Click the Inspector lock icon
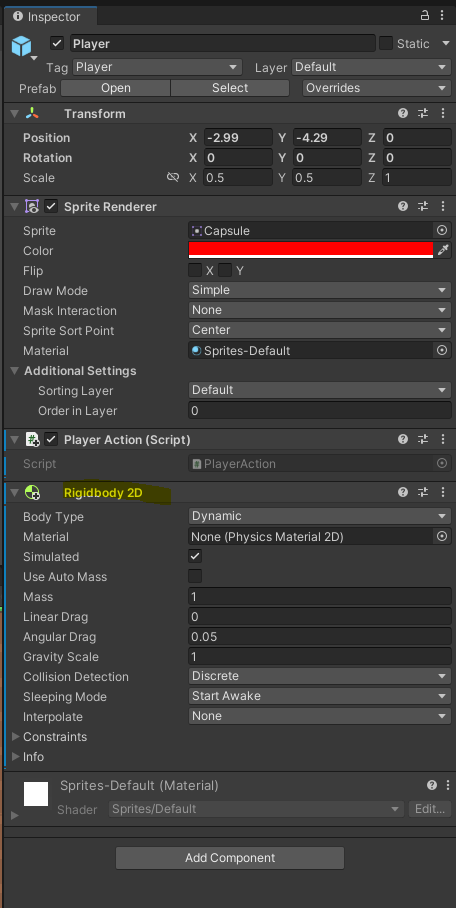 (x=425, y=16)
